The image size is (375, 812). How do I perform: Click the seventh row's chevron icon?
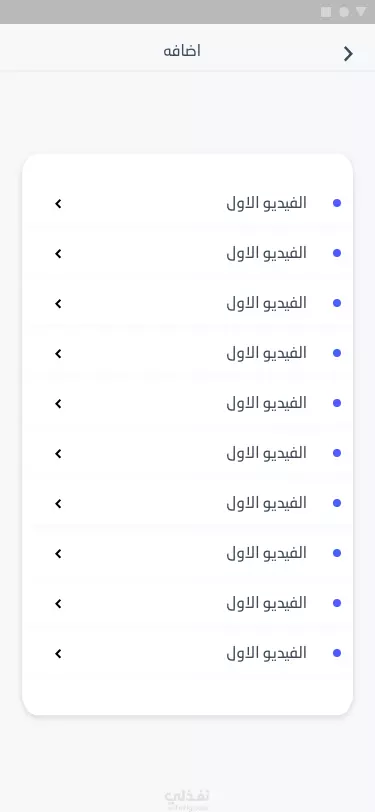(x=59, y=503)
